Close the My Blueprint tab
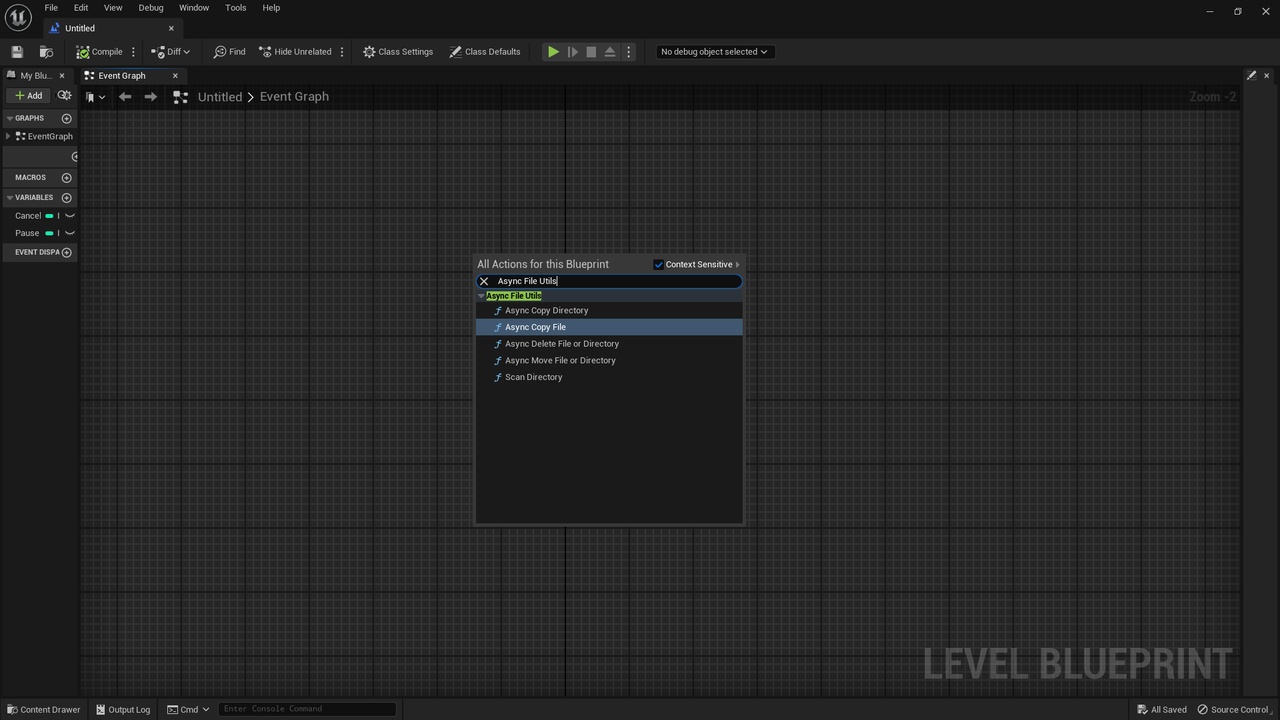Screen dimensions: 1280x720 [62, 76]
